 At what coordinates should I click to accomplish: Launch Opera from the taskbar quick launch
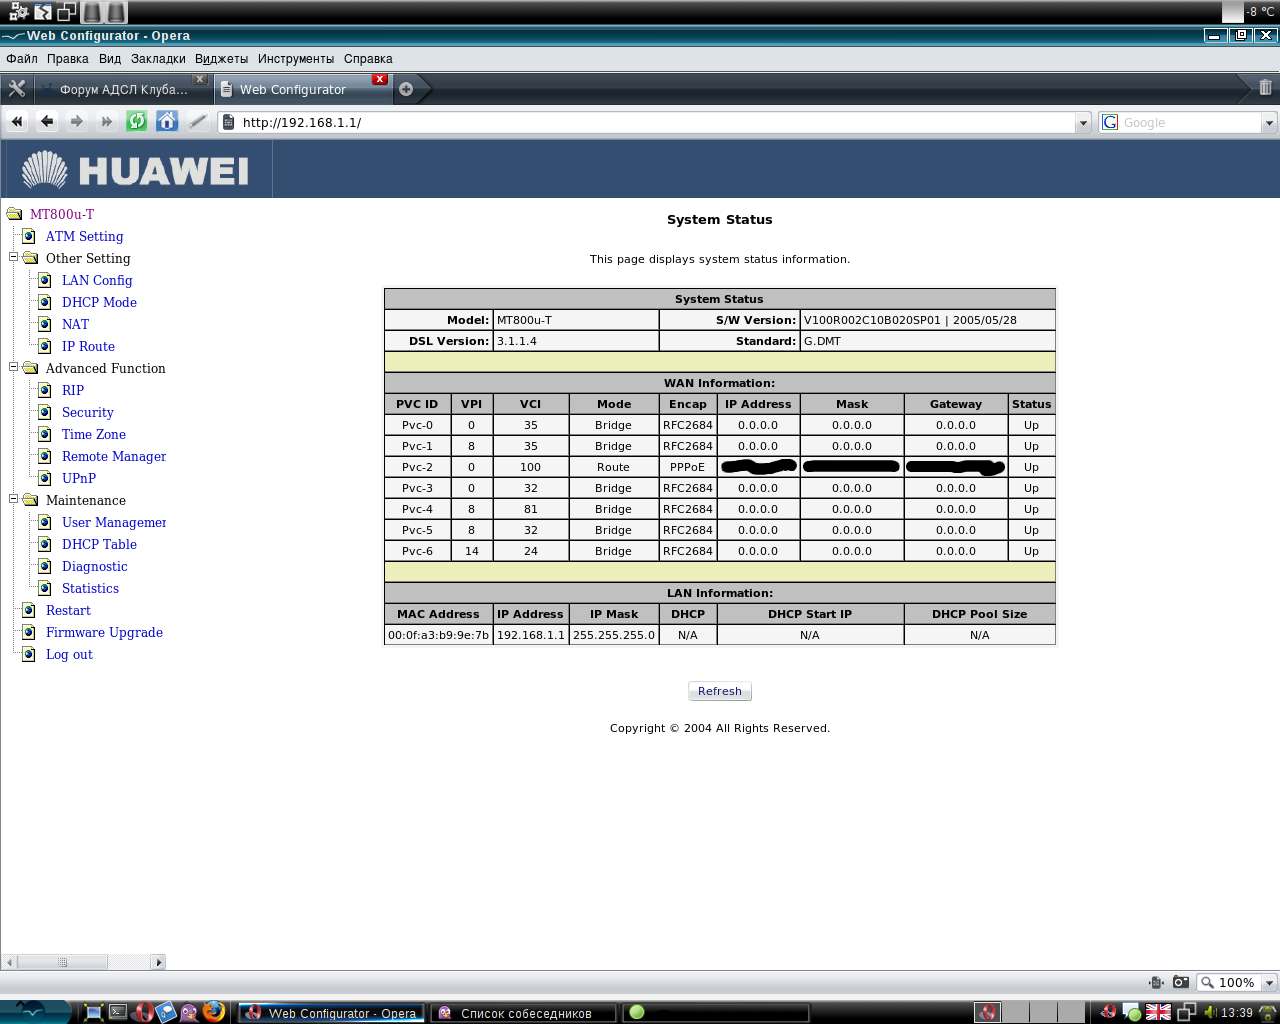pyautogui.click(x=142, y=1012)
